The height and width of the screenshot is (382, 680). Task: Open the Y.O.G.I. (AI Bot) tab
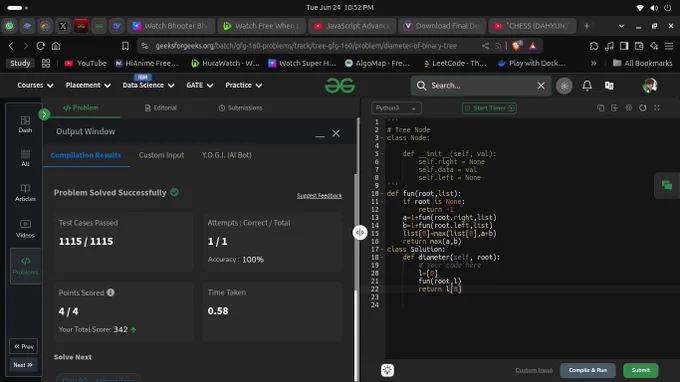point(226,155)
